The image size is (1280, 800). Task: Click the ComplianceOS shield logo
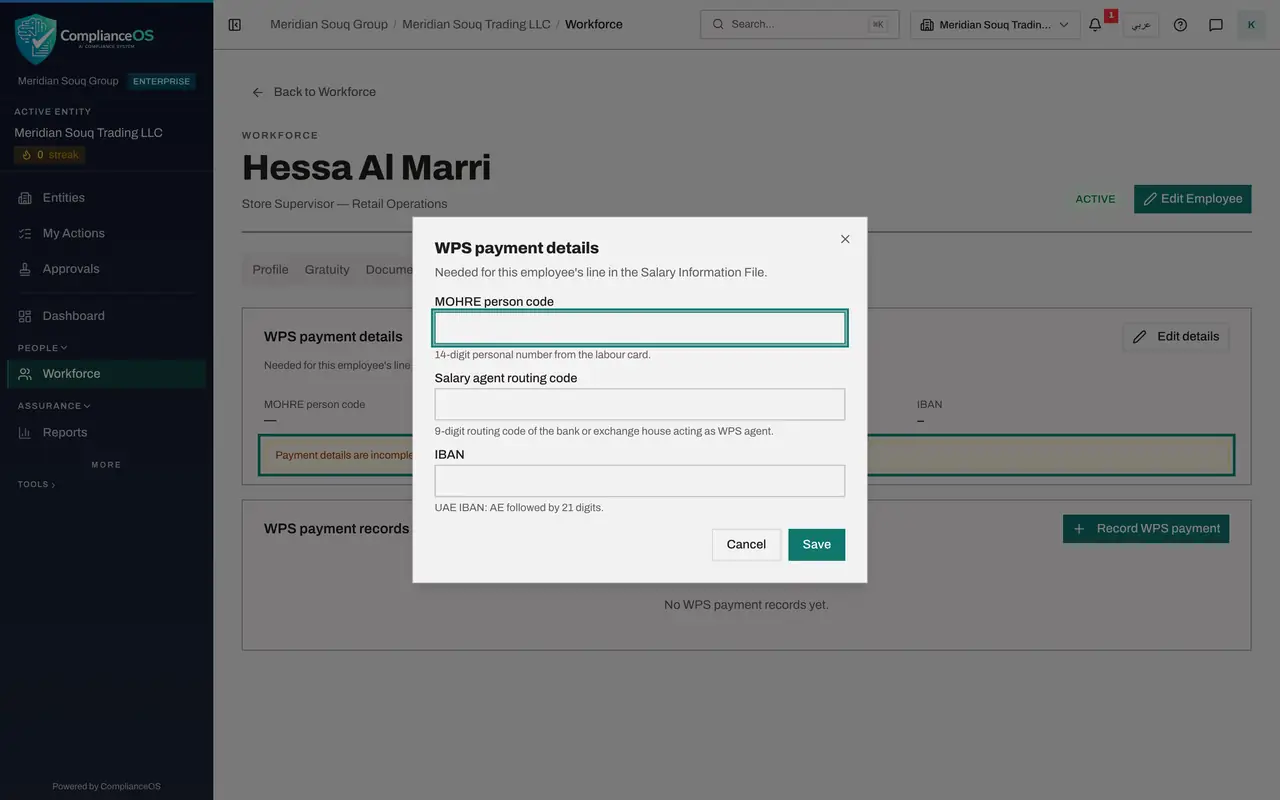coord(35,39)
